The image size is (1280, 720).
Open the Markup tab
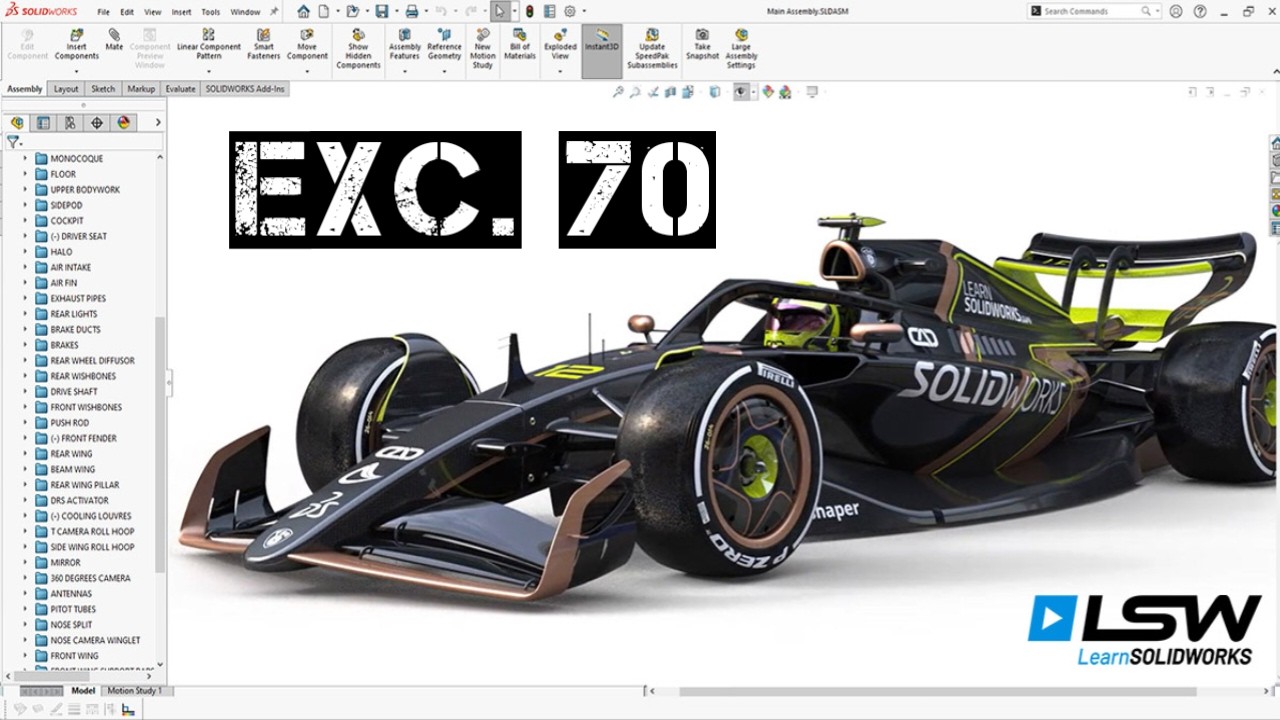(141, 89)
